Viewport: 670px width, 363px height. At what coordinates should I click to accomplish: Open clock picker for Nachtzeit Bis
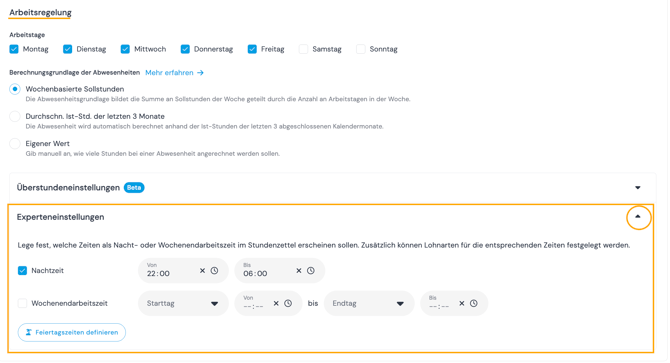pos(311,271)
